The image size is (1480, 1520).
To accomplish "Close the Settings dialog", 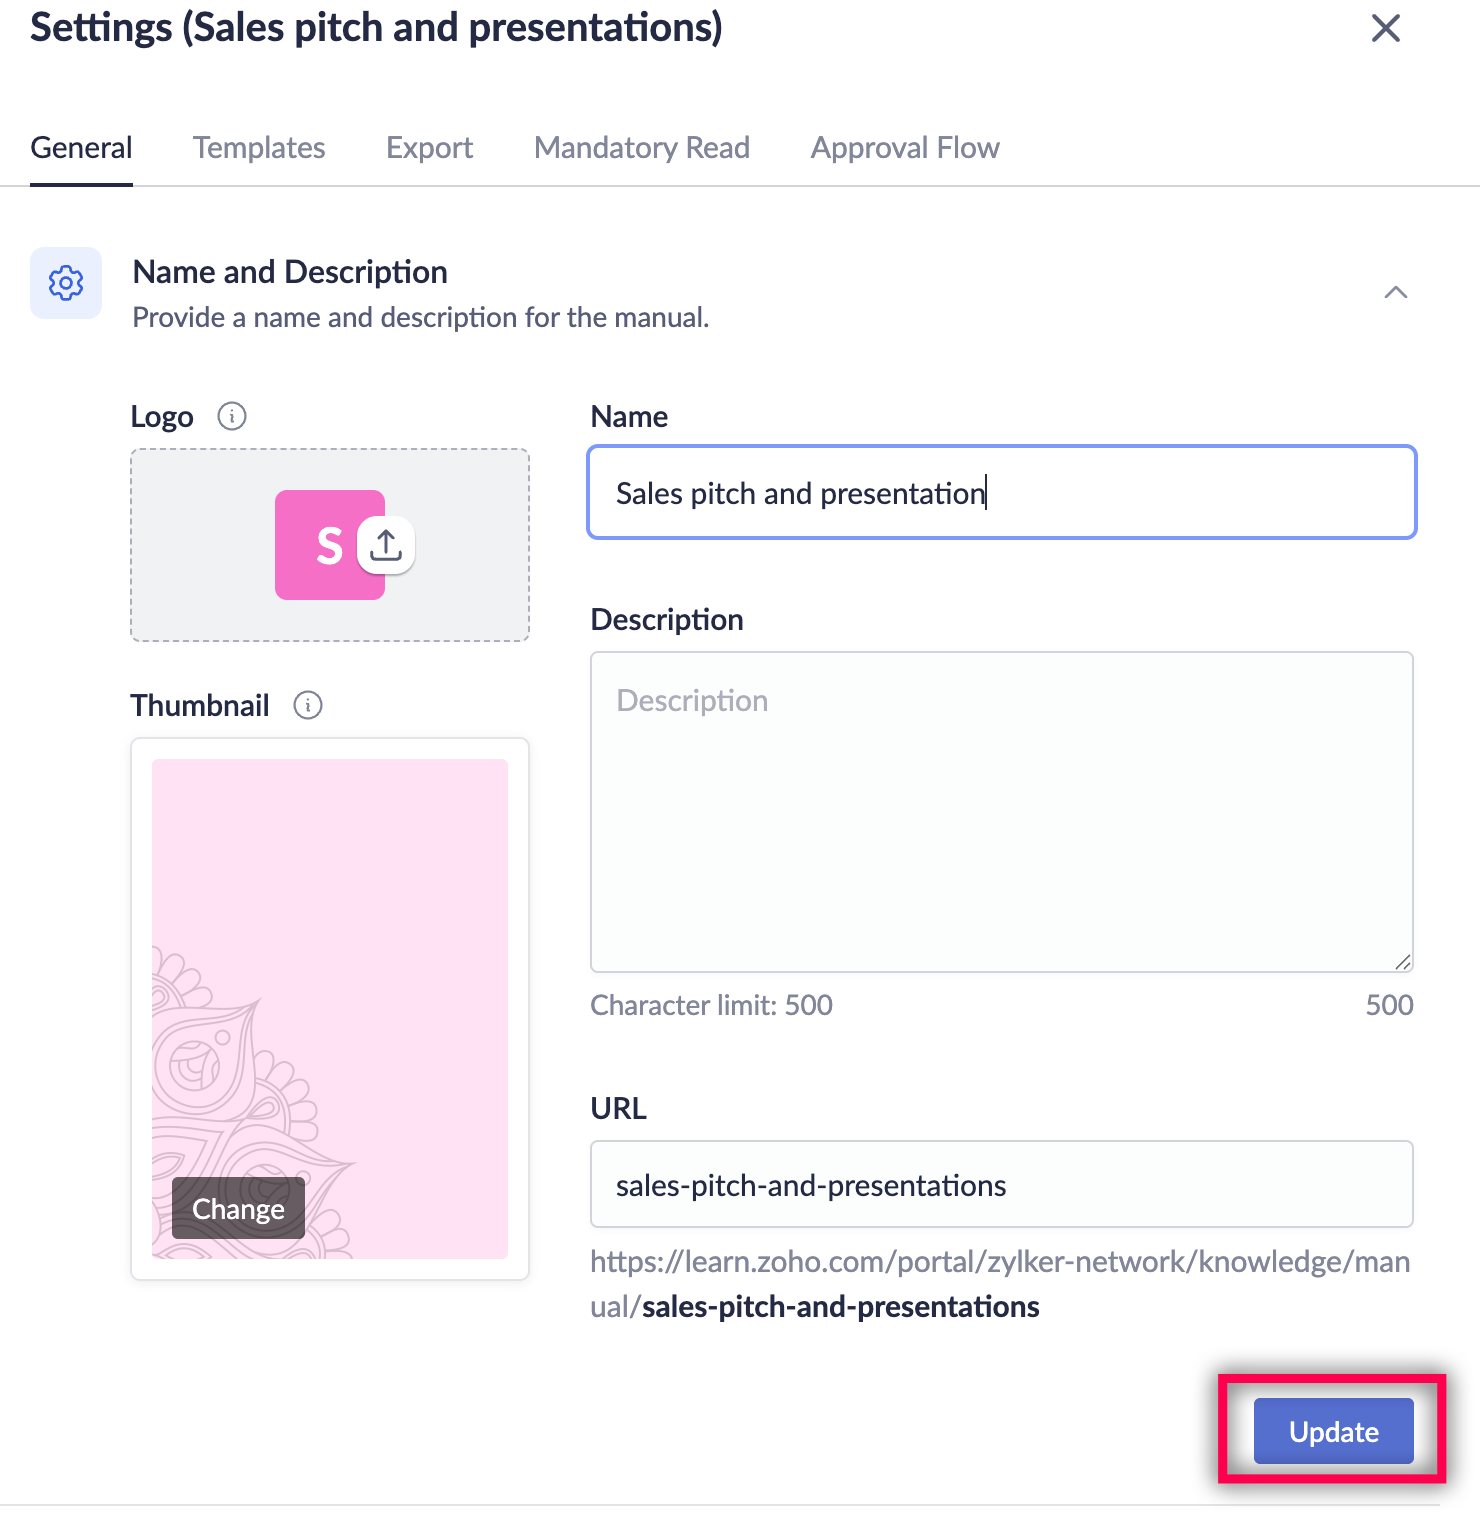I will point(1386,28).
